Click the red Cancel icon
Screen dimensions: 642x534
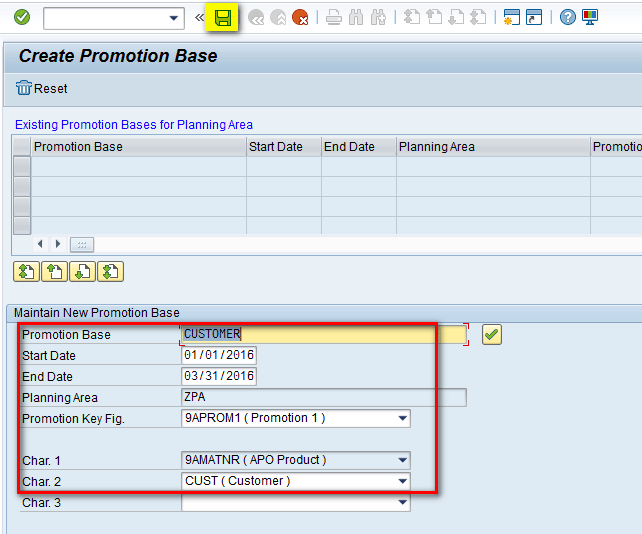click(x=299, y=18)
